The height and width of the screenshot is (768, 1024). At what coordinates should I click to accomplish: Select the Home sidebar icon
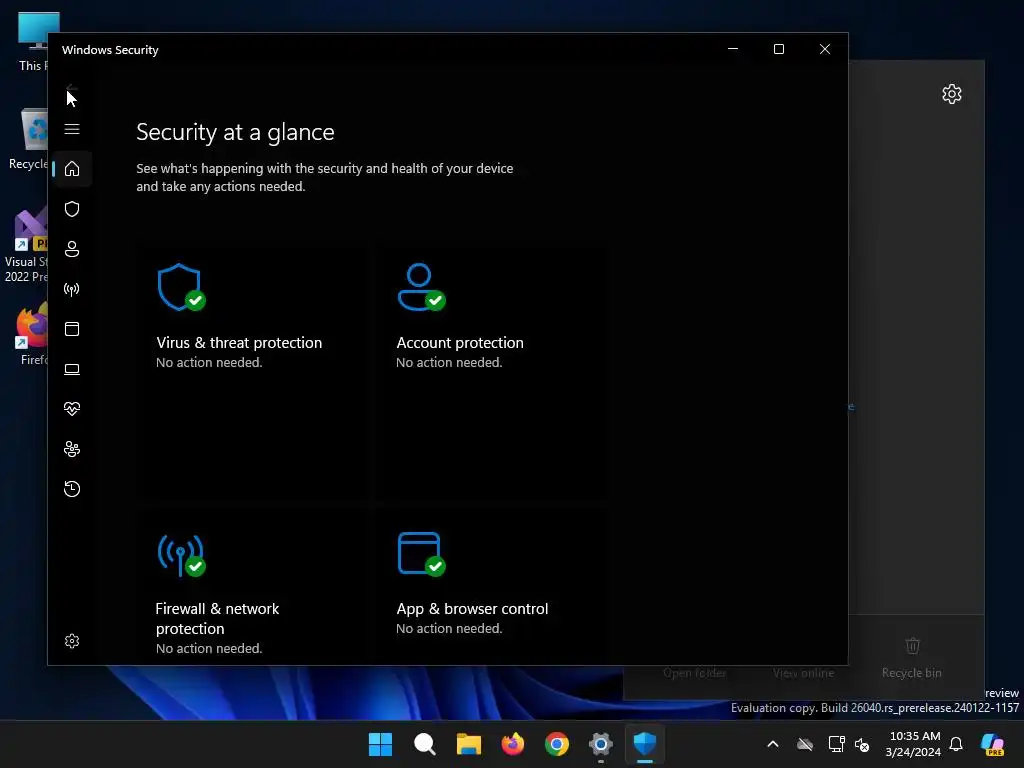[x=72, y=169]
